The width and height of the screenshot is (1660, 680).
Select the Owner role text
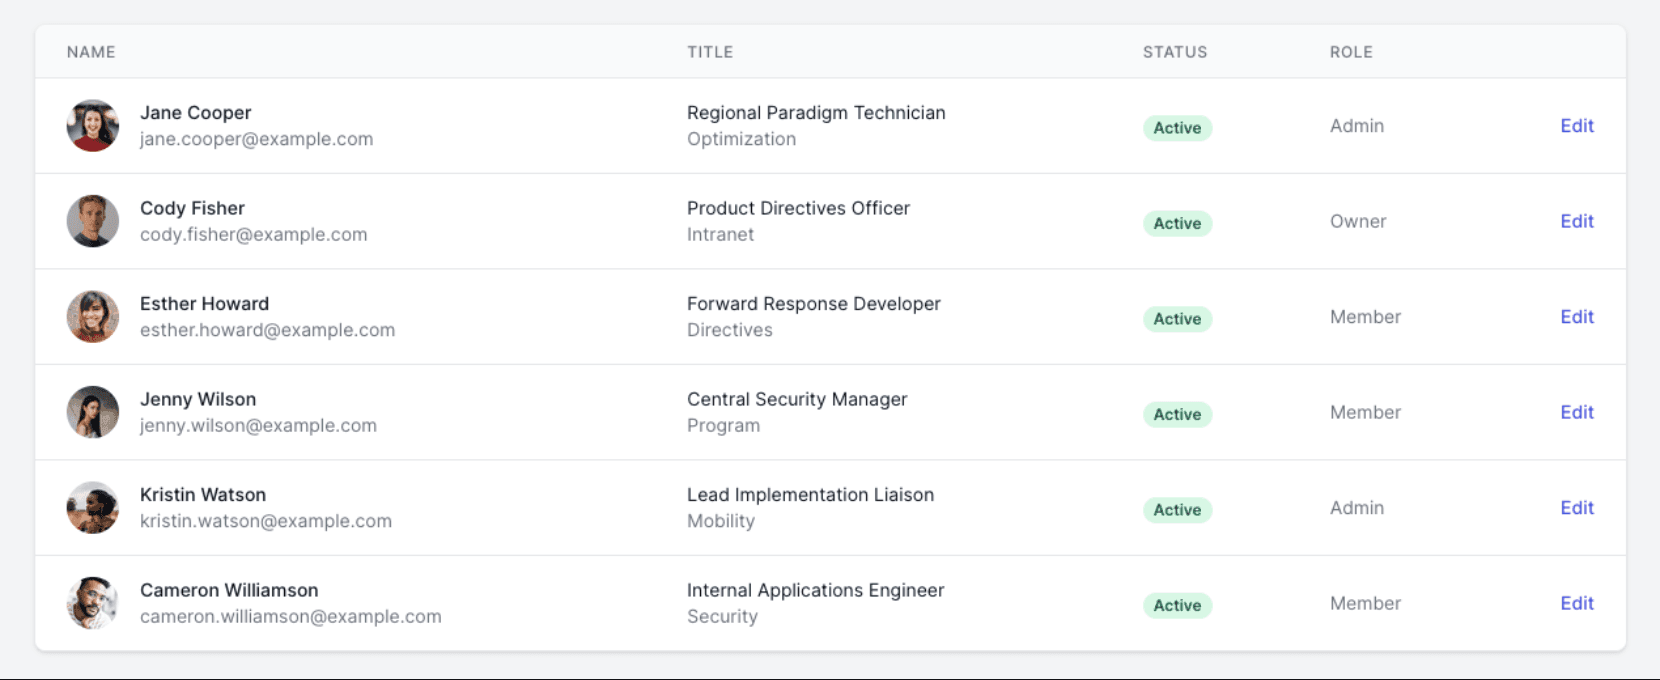coord(1358,221)
